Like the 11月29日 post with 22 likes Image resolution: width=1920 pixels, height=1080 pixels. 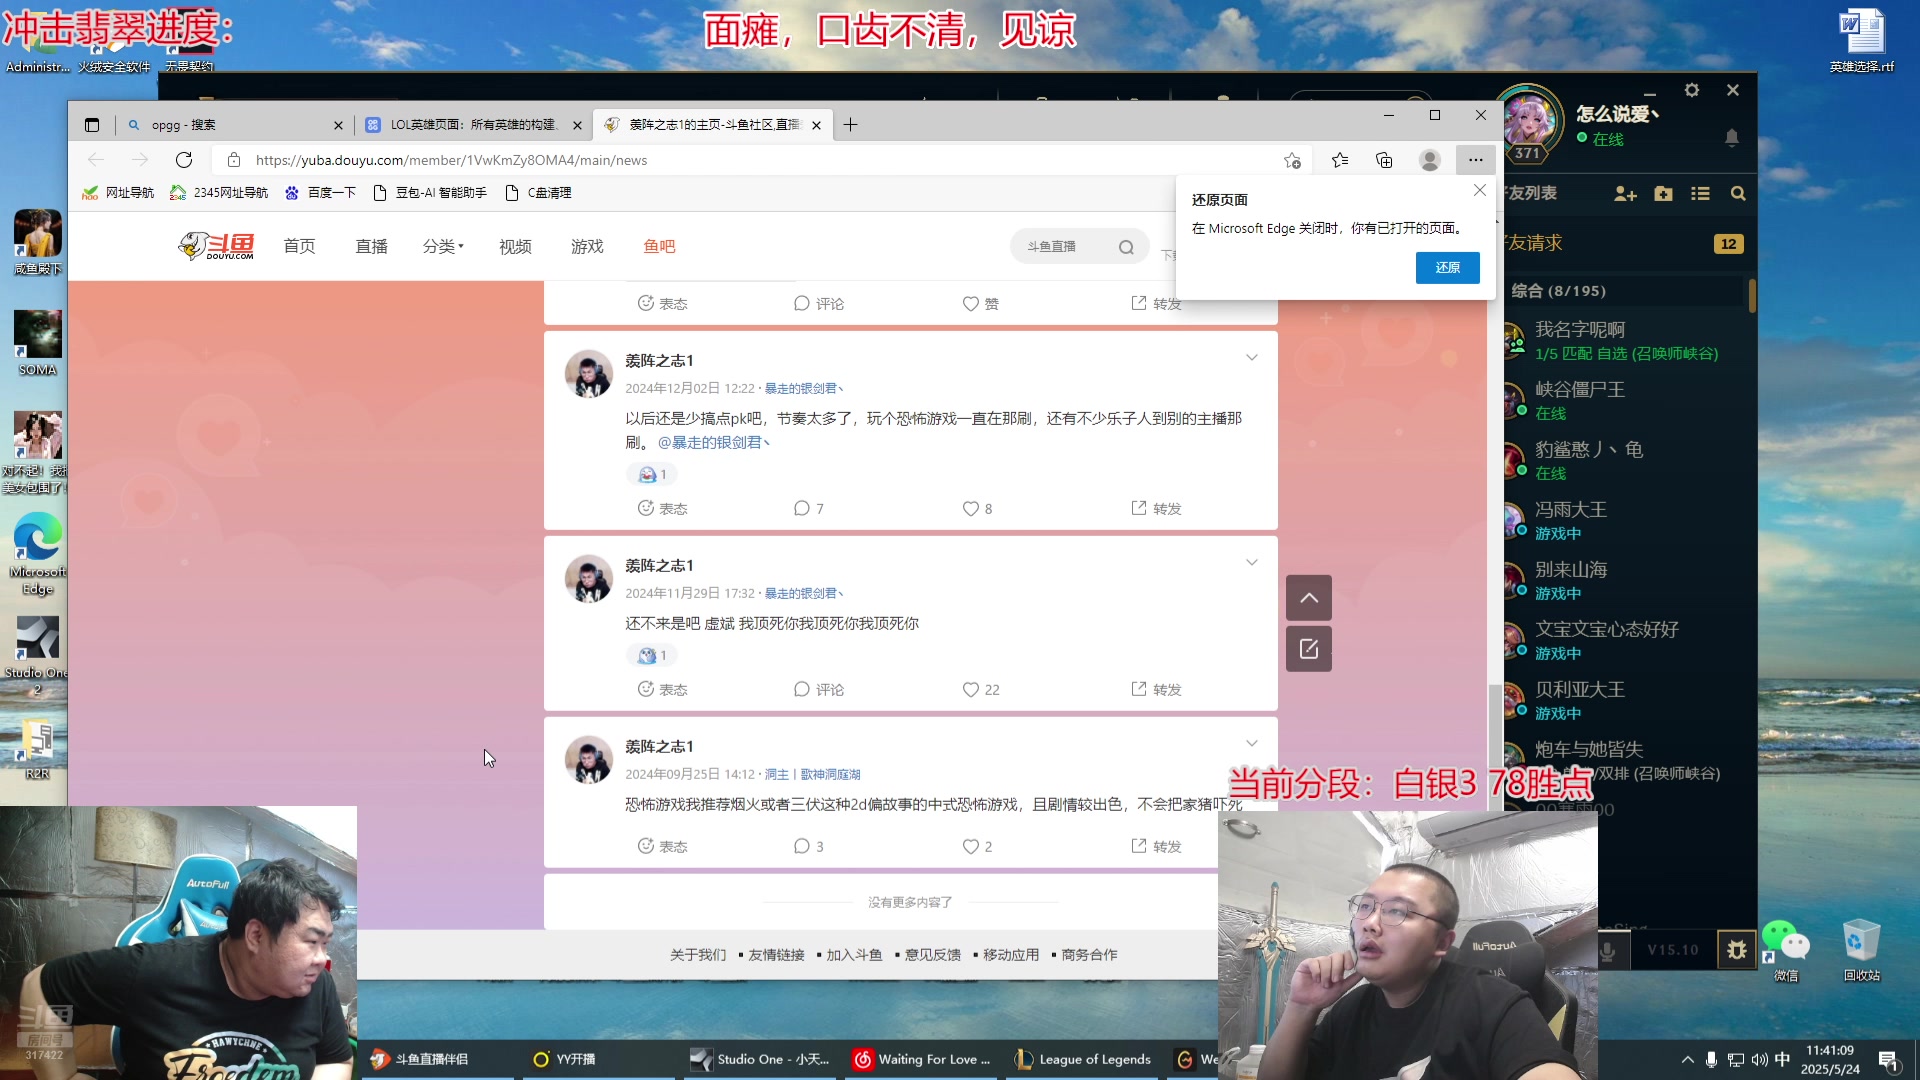click(981, 689)
